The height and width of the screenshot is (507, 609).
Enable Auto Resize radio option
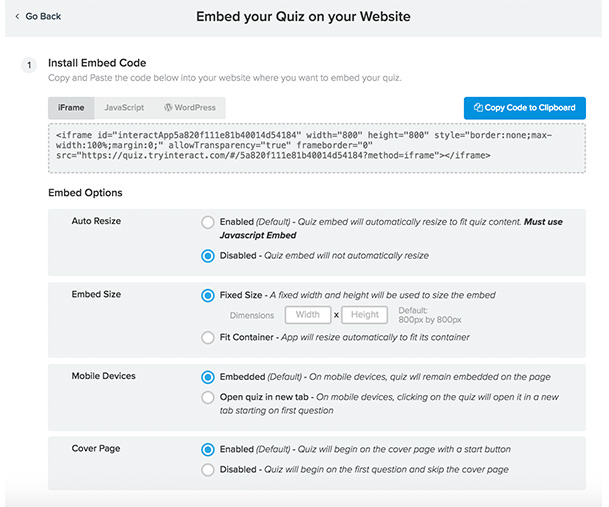208,221
